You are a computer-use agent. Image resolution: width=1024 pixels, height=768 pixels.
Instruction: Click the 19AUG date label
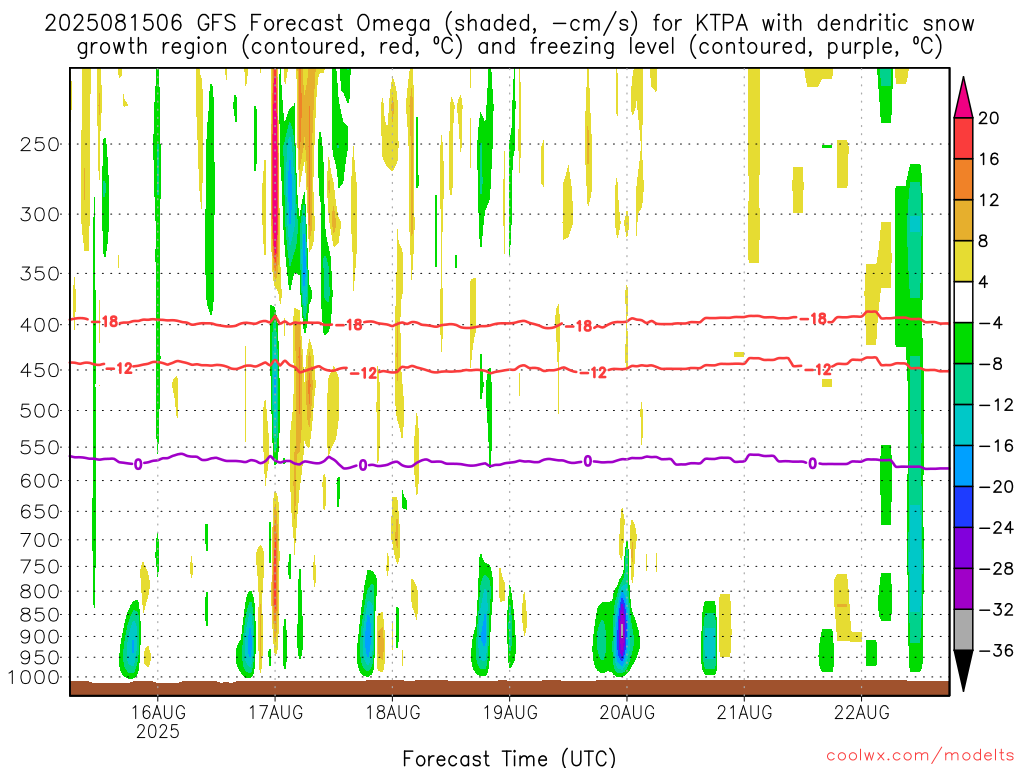[510, 712]
